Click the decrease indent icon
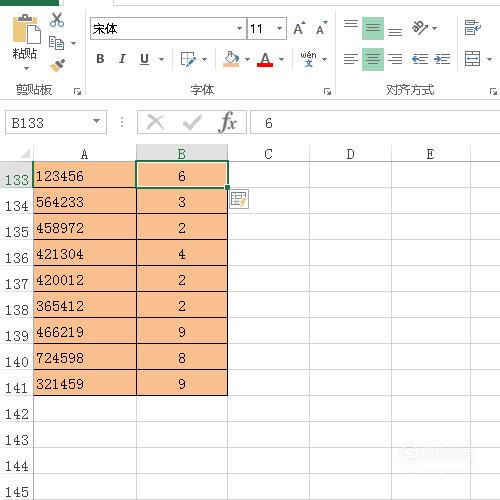This screenshot has width=500, height=500. (420, 59)
